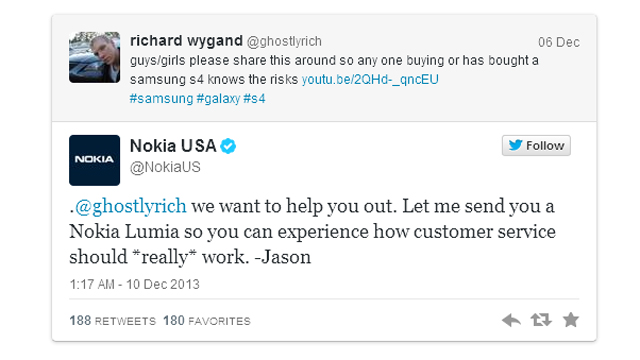Click the Twitter bird in Follow button

[515, 145]
